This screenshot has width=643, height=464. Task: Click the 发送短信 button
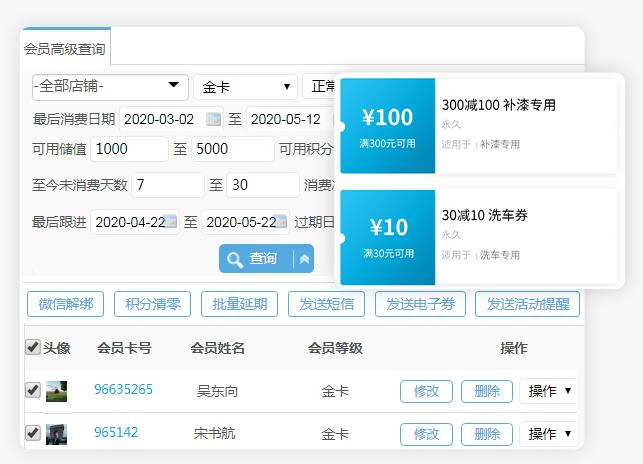click(326, 304)
